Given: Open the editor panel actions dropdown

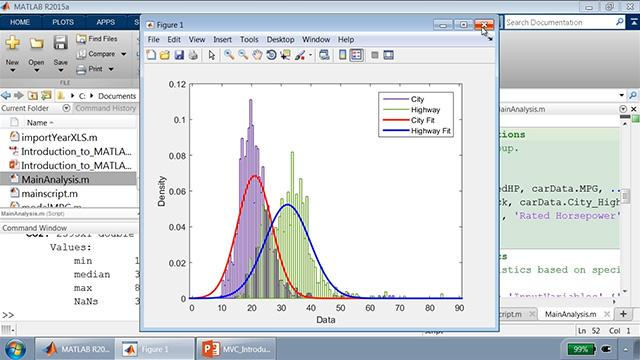Looking at the screenshot, I should point(623,109).
